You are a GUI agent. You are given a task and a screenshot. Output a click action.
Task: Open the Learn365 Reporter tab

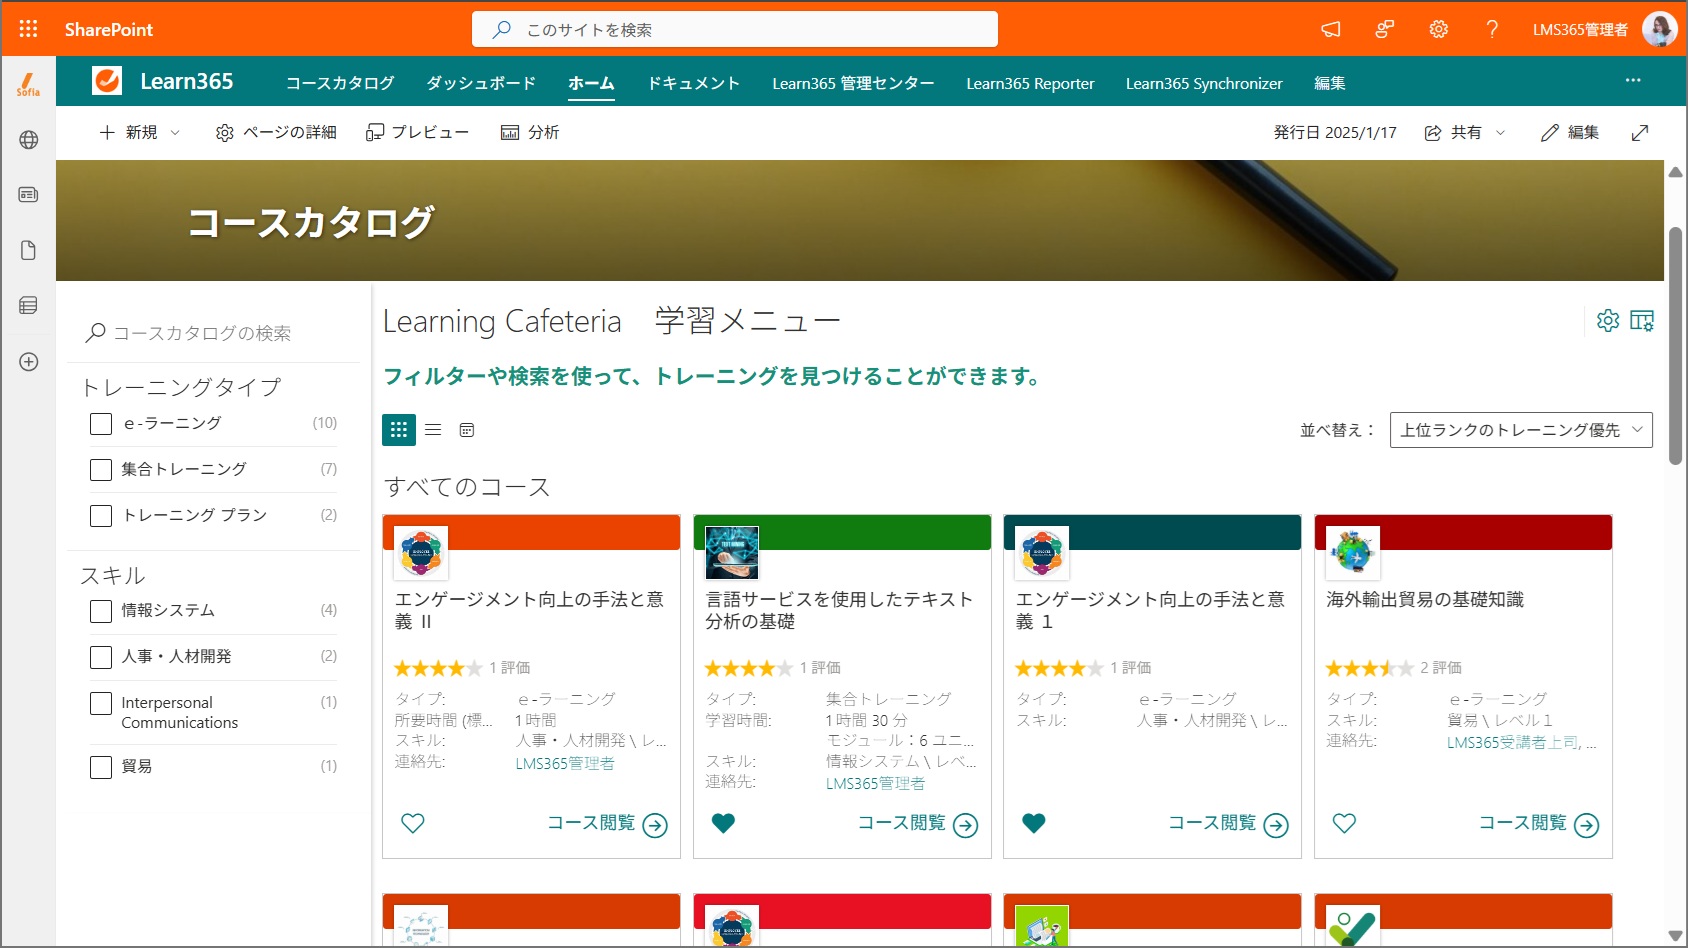(x=1030, y=83)
